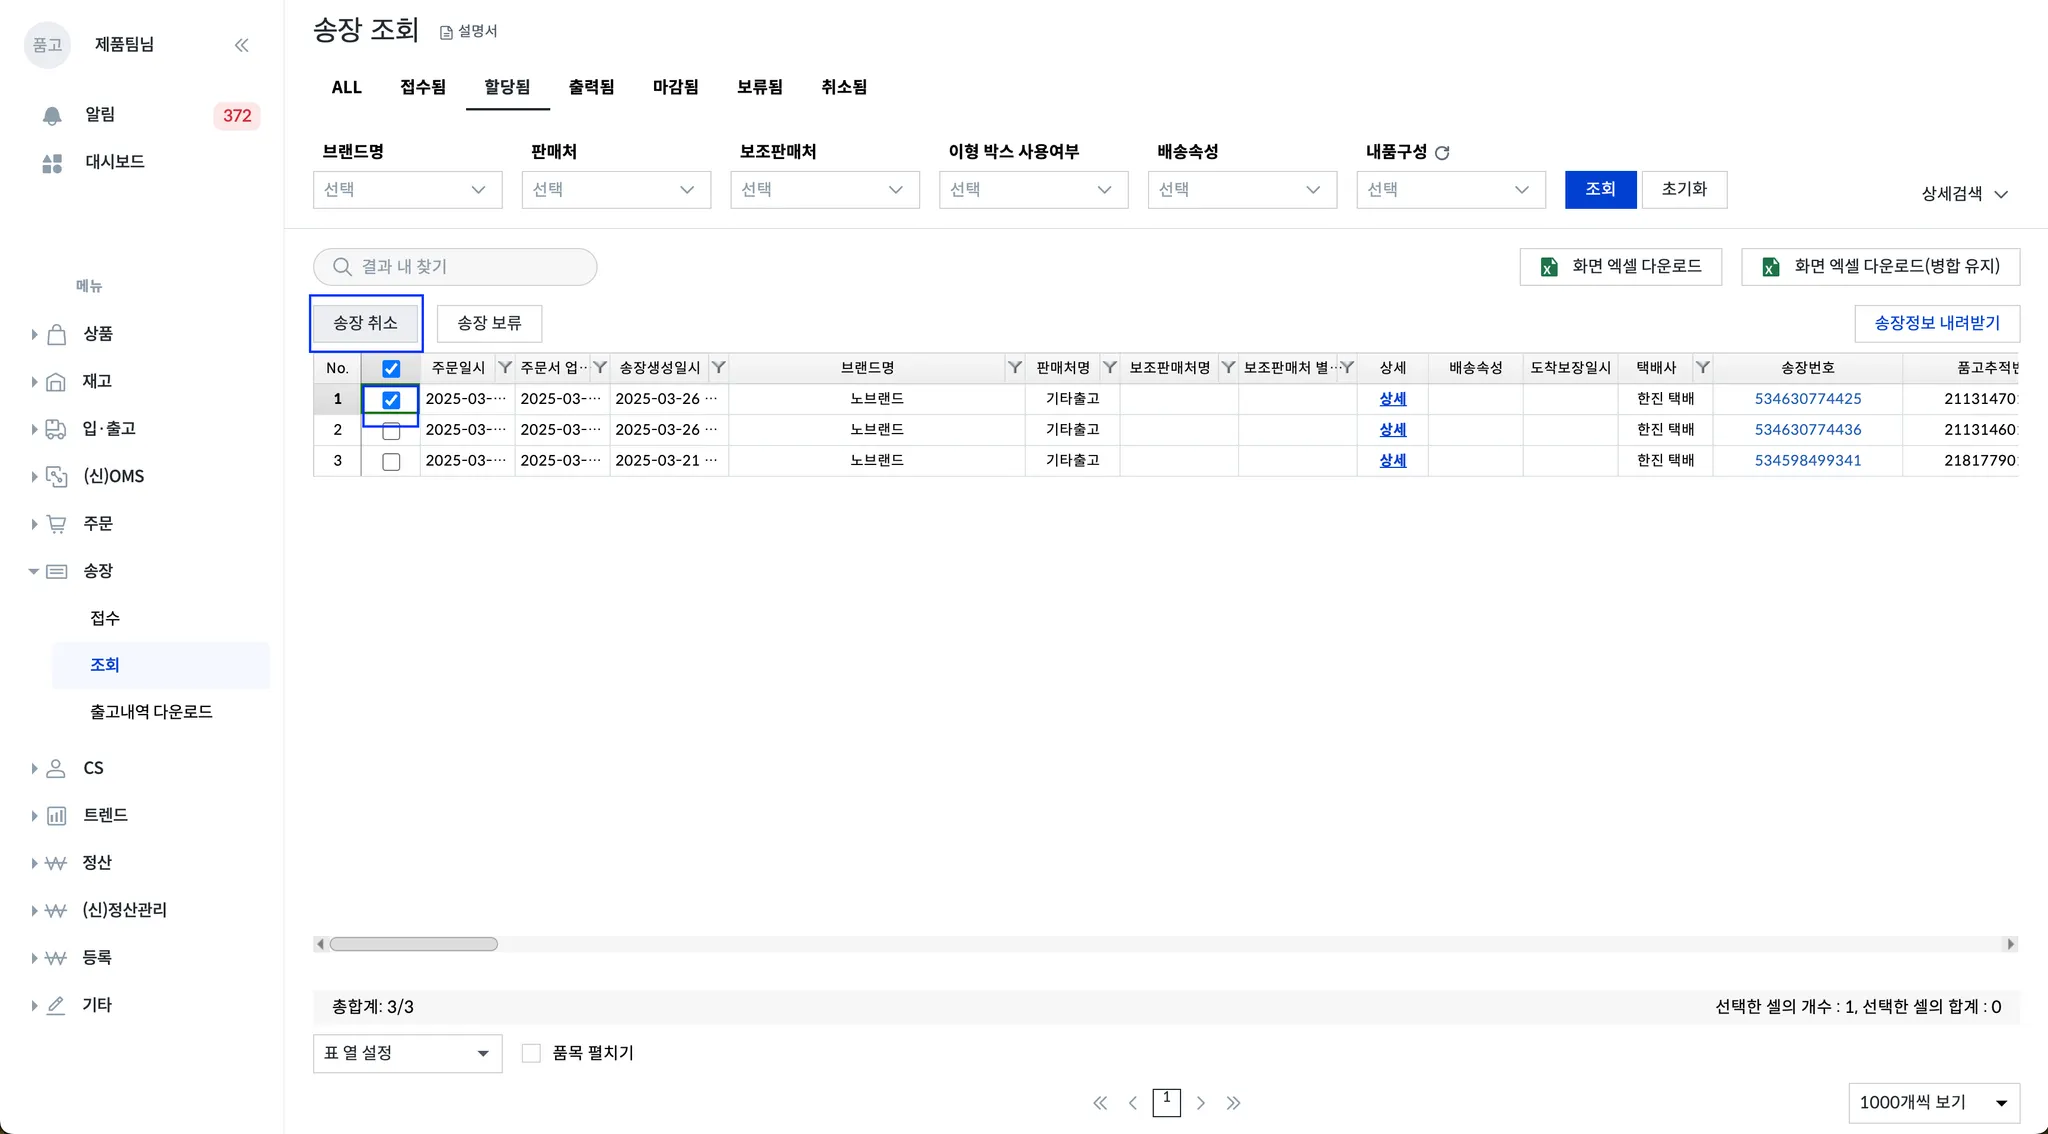Click filter icon on 택배사 column
This screenshot has width=2048, height=1134.
tap(1702, 368)
